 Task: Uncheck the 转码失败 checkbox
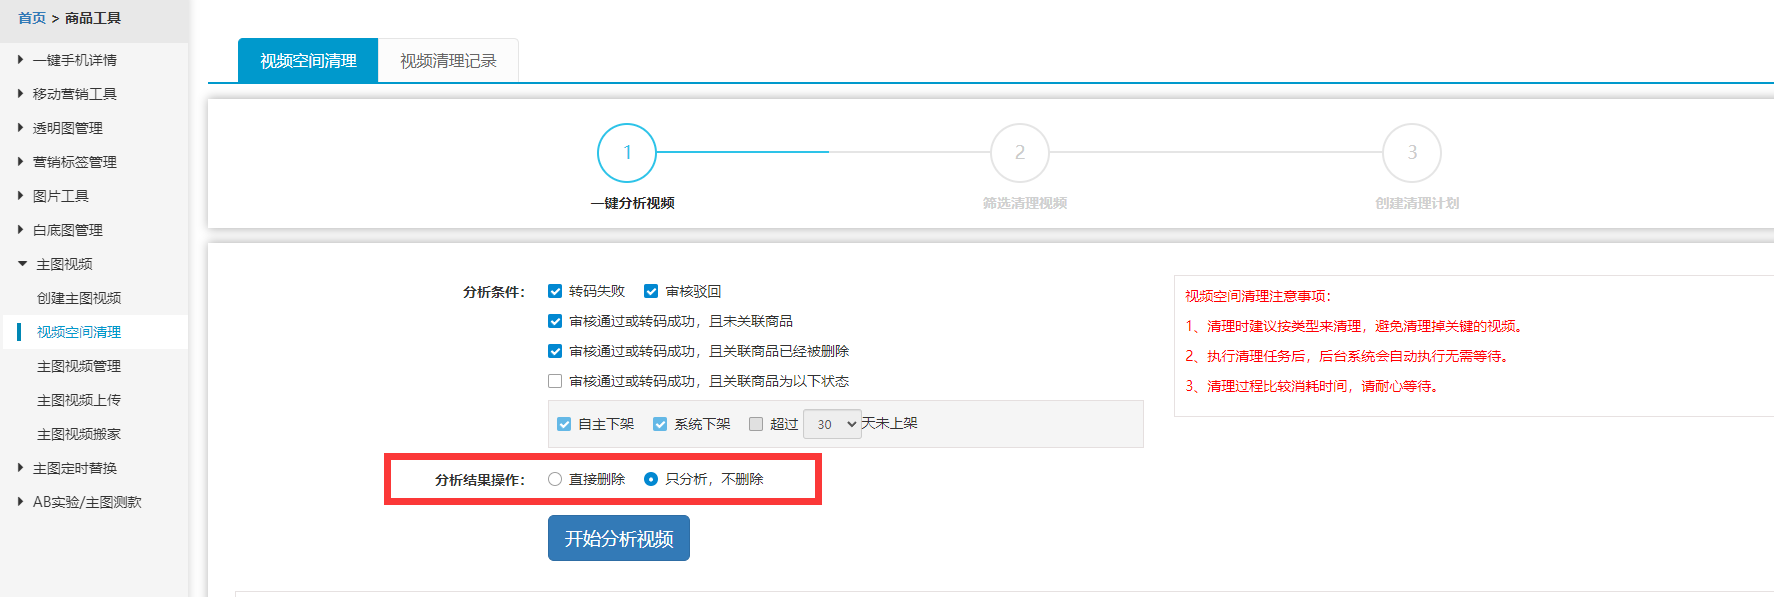click(555, 291)
